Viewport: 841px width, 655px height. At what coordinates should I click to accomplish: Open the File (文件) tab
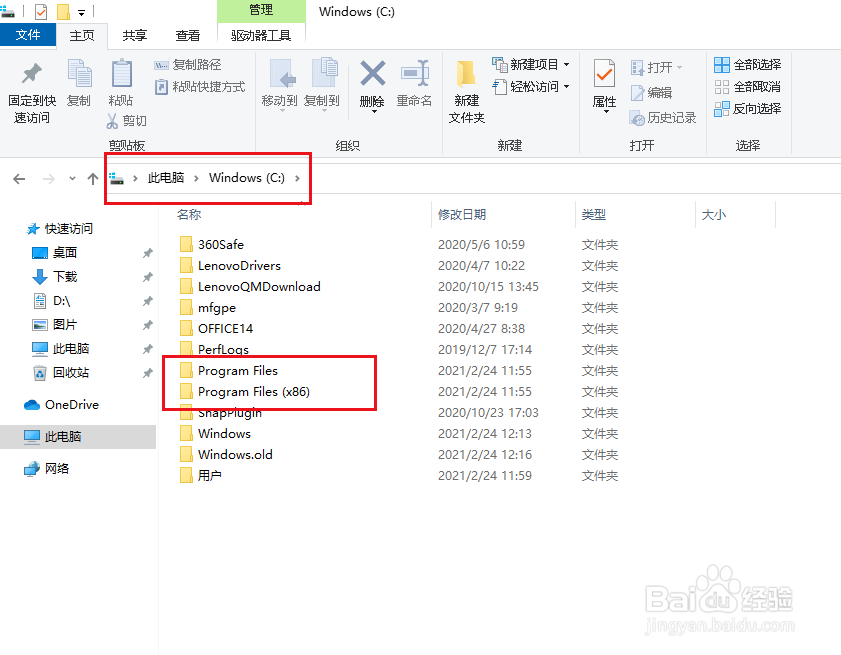click(x=28, y=35)
